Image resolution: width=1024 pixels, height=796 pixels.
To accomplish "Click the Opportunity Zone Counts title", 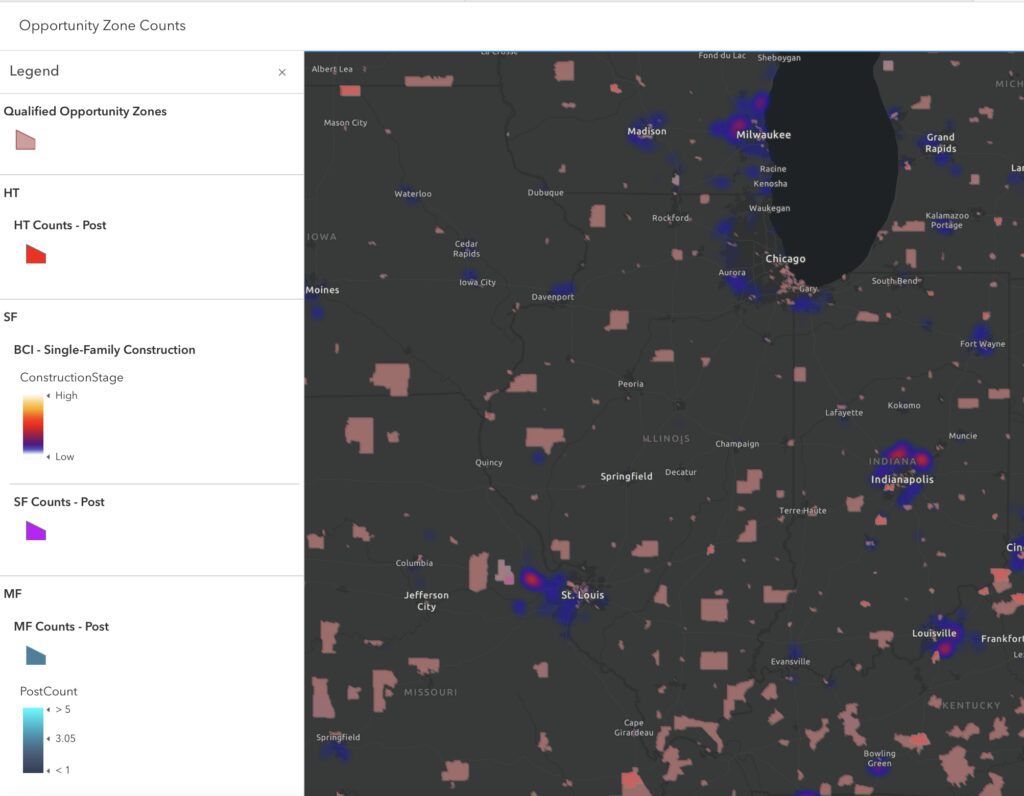I will [x=103, y=25].
